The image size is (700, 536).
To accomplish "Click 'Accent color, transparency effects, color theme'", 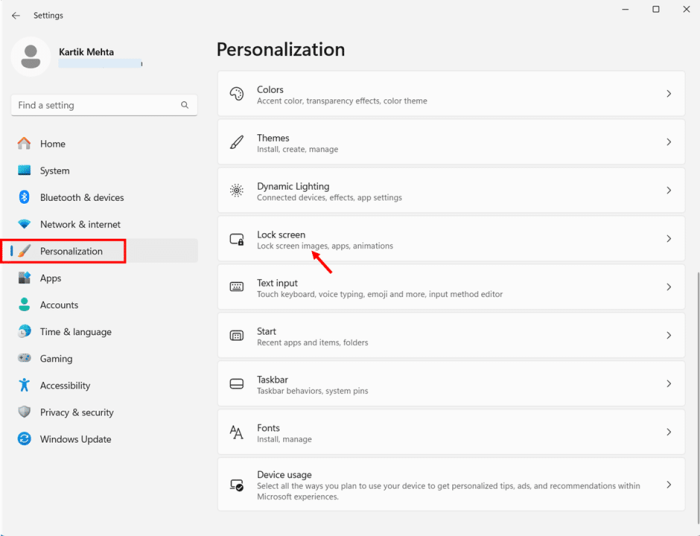I will pos(342,101).
